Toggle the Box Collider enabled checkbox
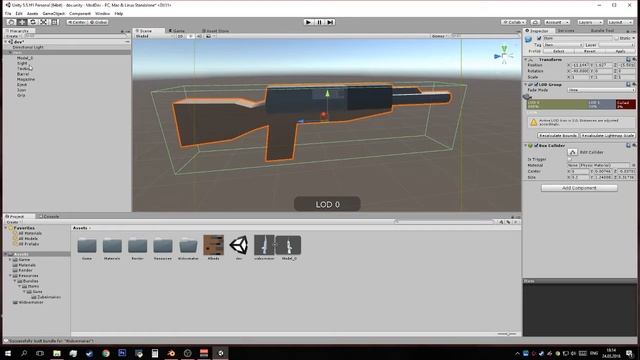The width and height of the screenshot is (640, 360). pyautogui.click(x=536, y=145)
